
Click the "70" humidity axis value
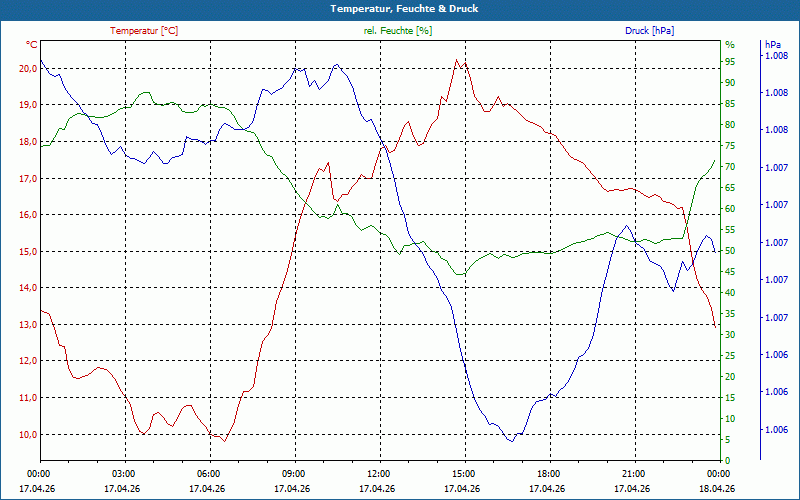(730, 167)
